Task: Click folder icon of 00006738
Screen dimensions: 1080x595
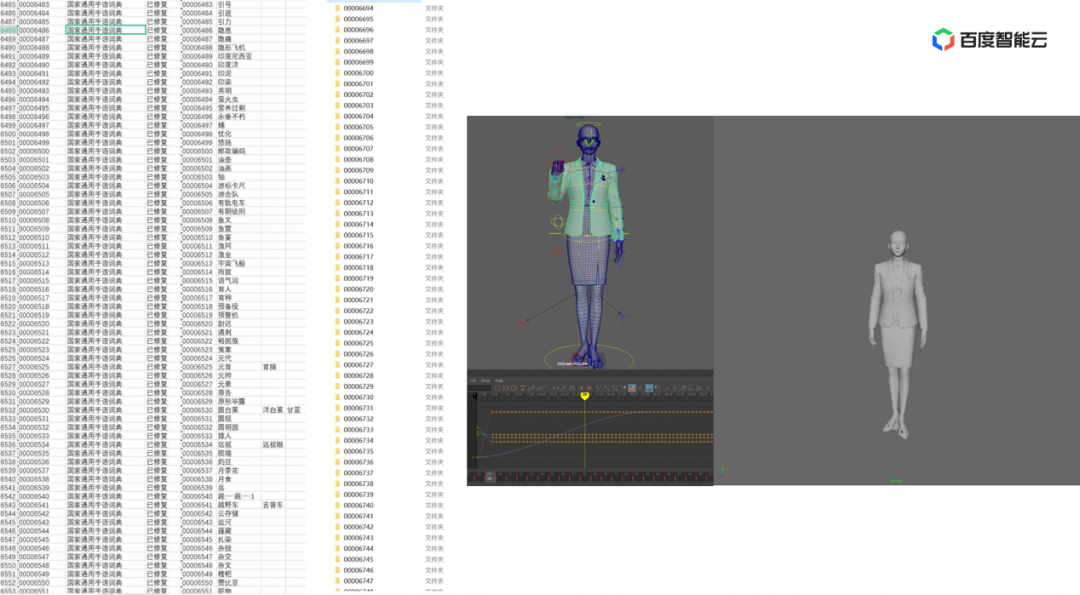Action: click(x=338, y=483)
